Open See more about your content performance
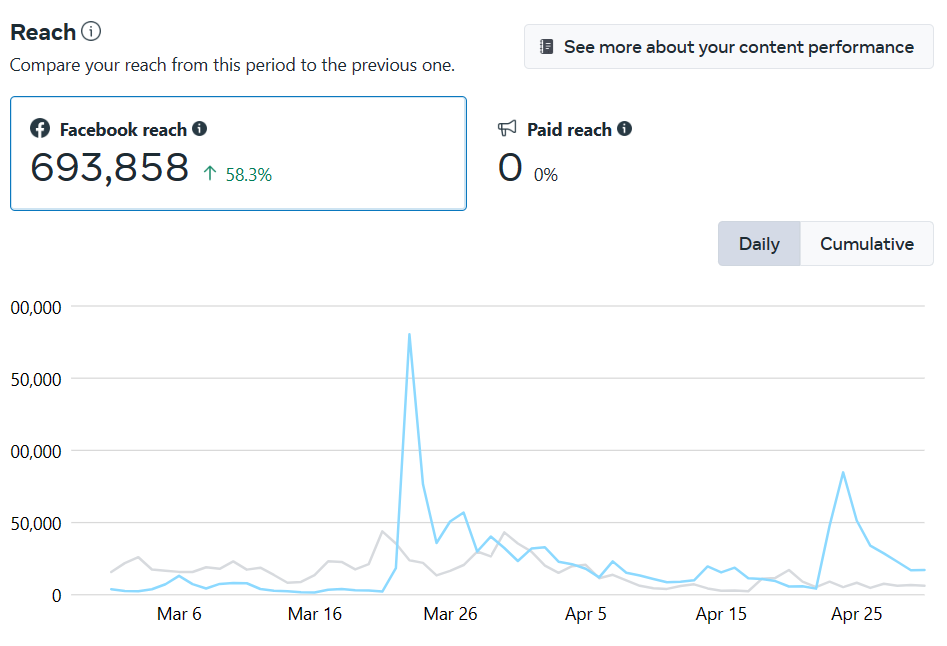947x646 pixels. click(728, 47)
